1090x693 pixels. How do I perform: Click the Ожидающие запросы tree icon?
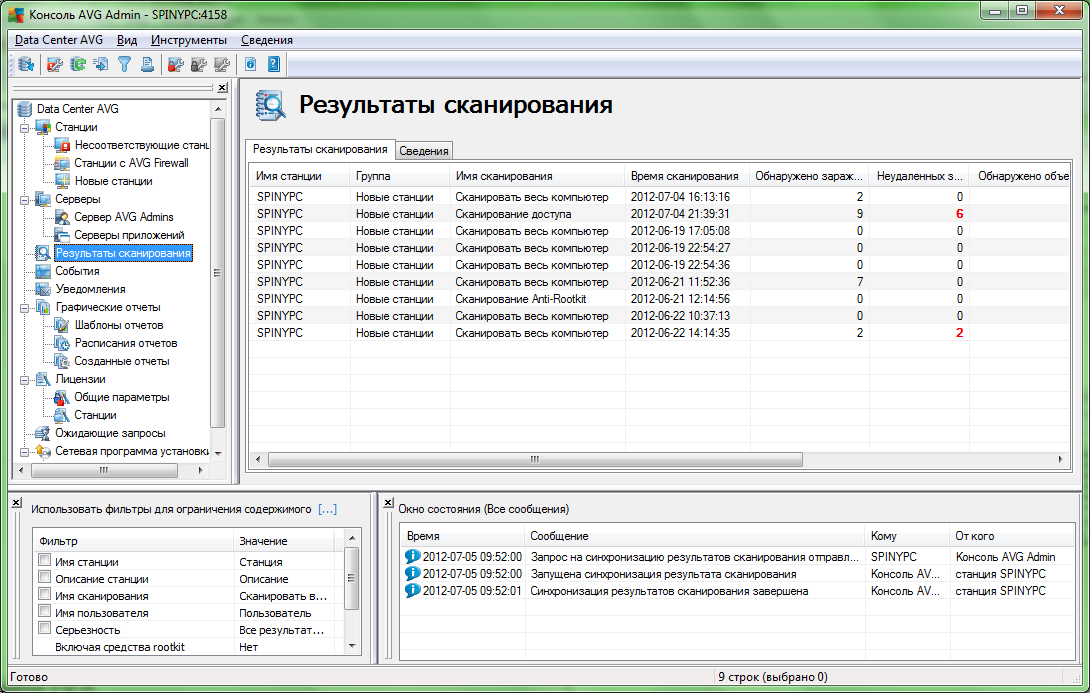tap(43, 434)
